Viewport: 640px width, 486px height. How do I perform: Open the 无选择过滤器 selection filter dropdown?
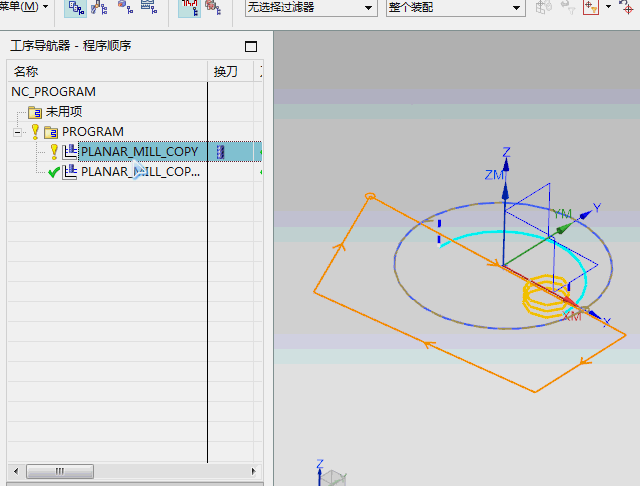[311, 8]
